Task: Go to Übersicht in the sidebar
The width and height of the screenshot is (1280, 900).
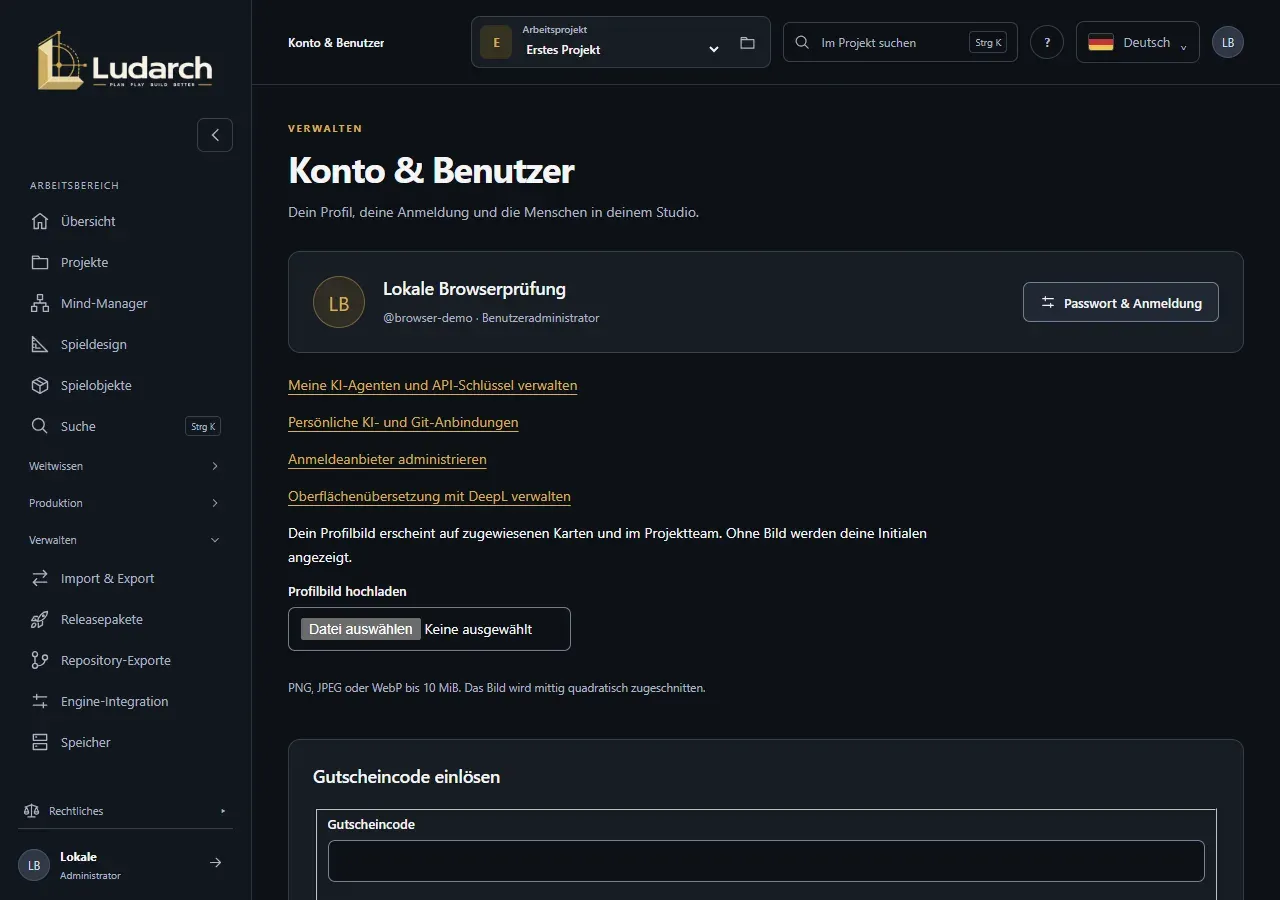Action: coord(125,221)
